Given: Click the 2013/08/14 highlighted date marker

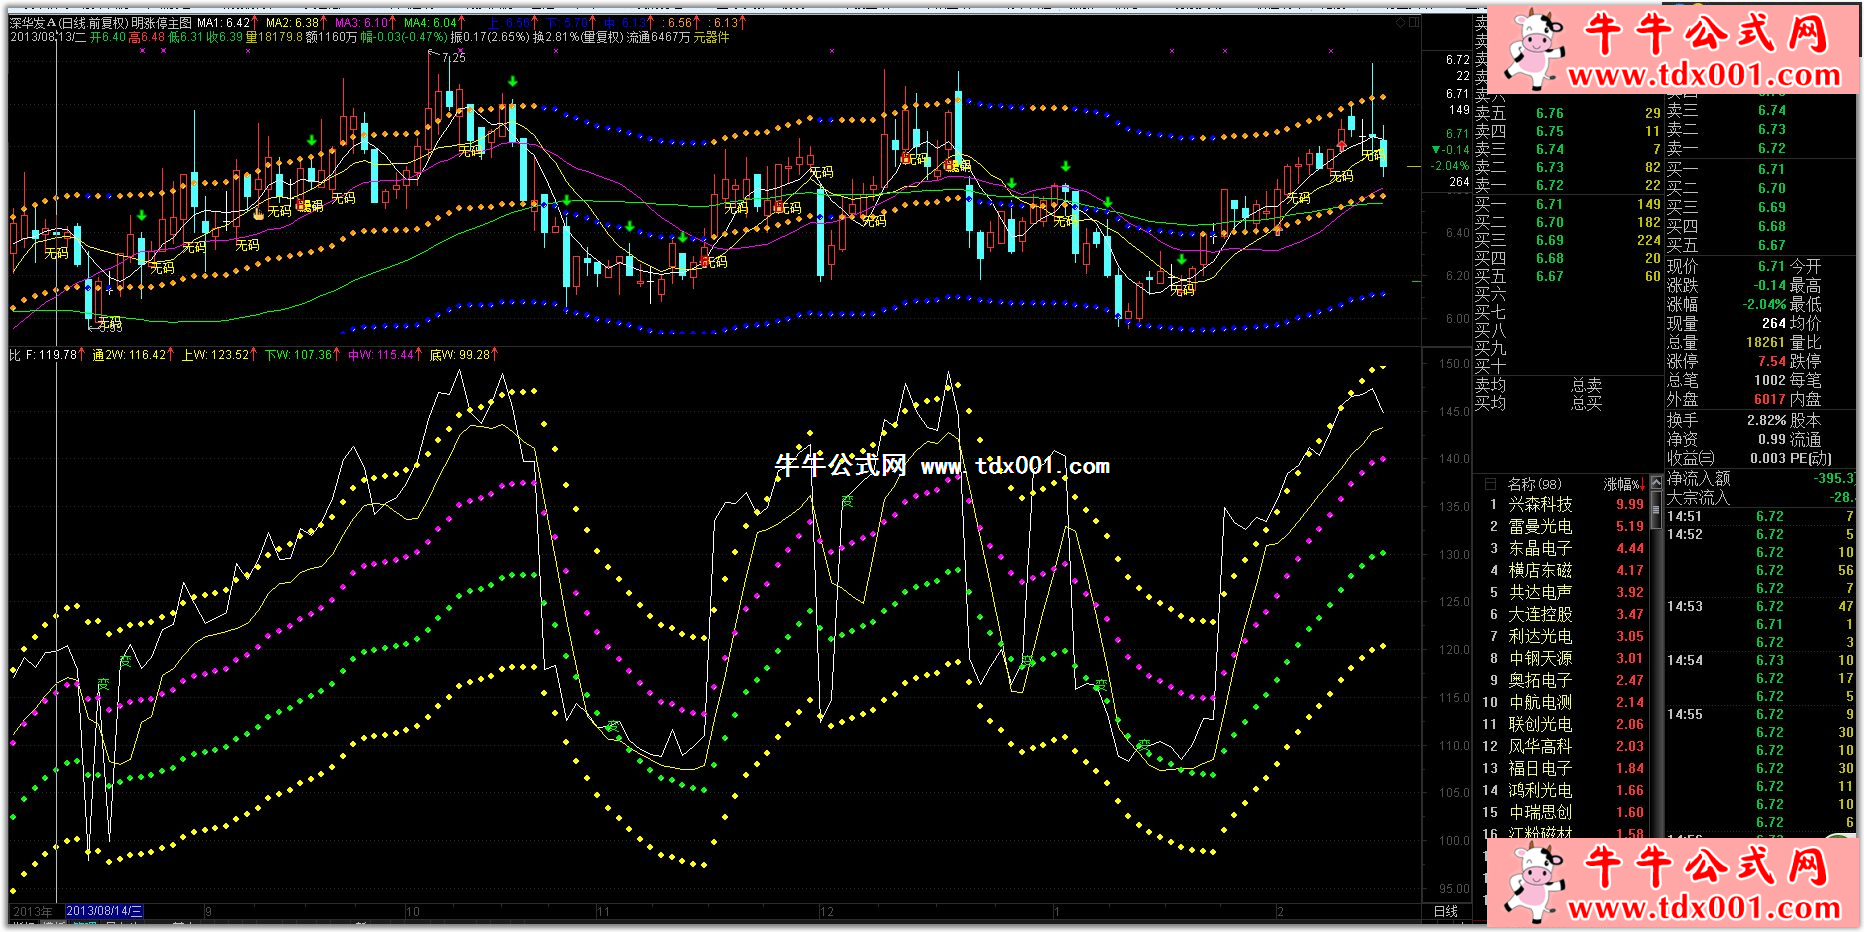Looking at the screenshot, I should [104, 912].
